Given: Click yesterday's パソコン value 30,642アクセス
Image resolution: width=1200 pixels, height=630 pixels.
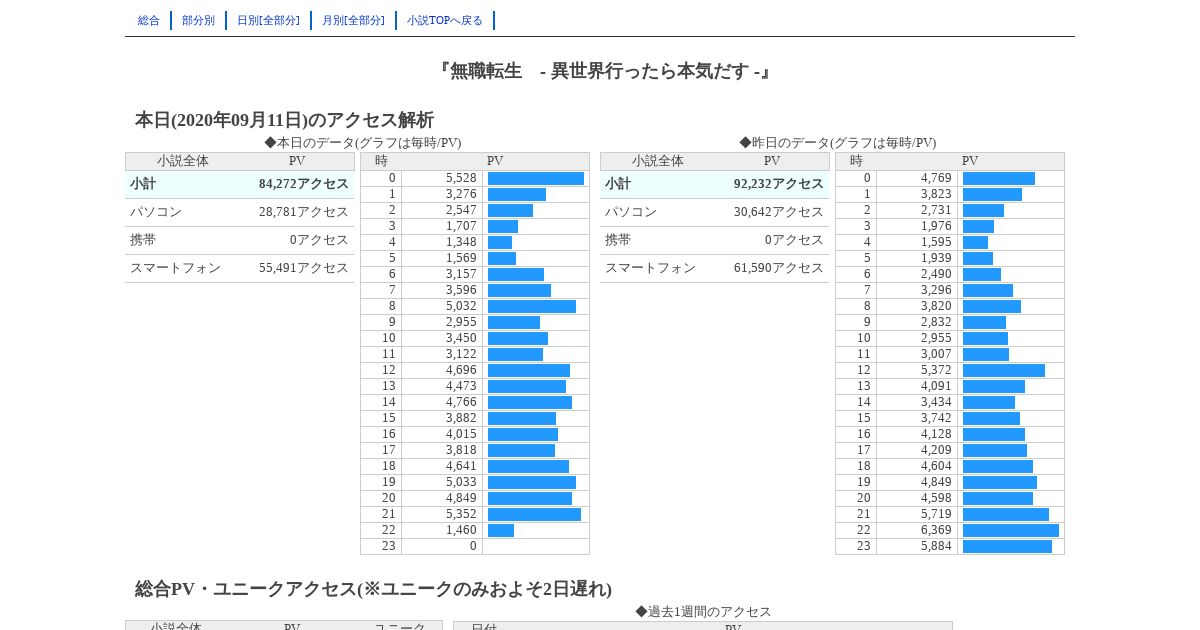Looking at the screenshot, I should tap(779, 212).
